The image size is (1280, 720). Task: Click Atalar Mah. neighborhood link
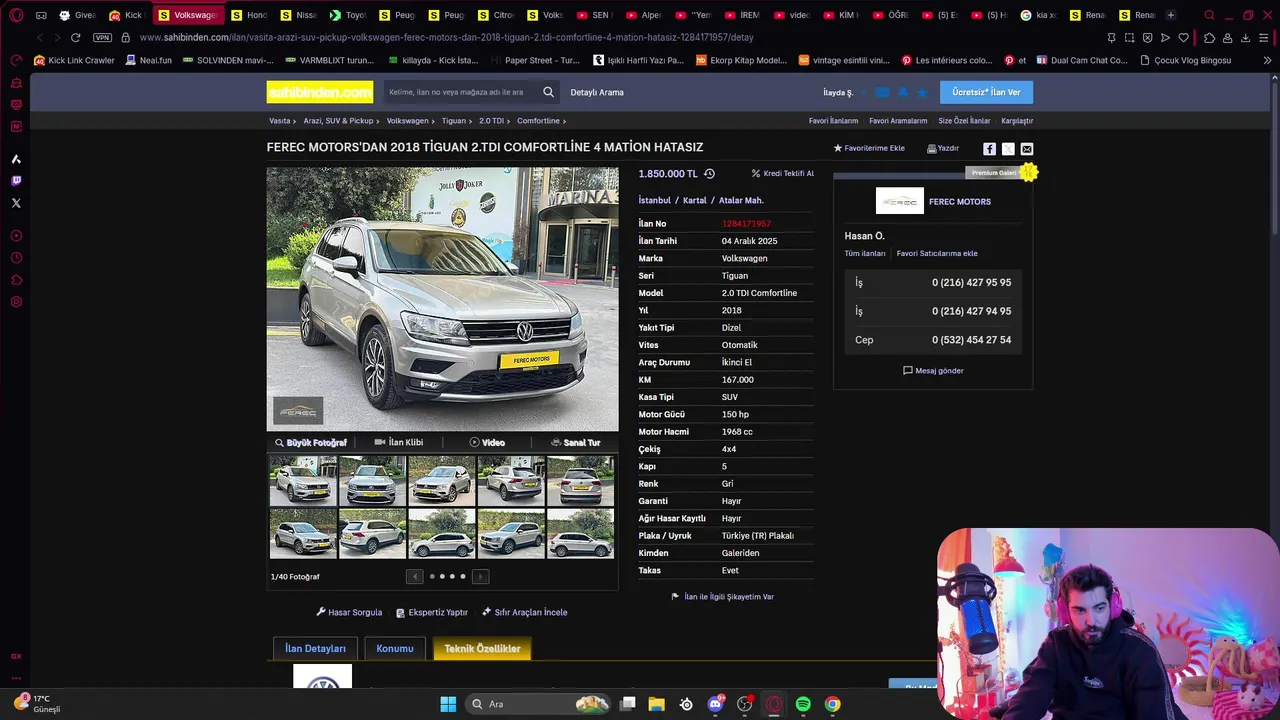741,201
